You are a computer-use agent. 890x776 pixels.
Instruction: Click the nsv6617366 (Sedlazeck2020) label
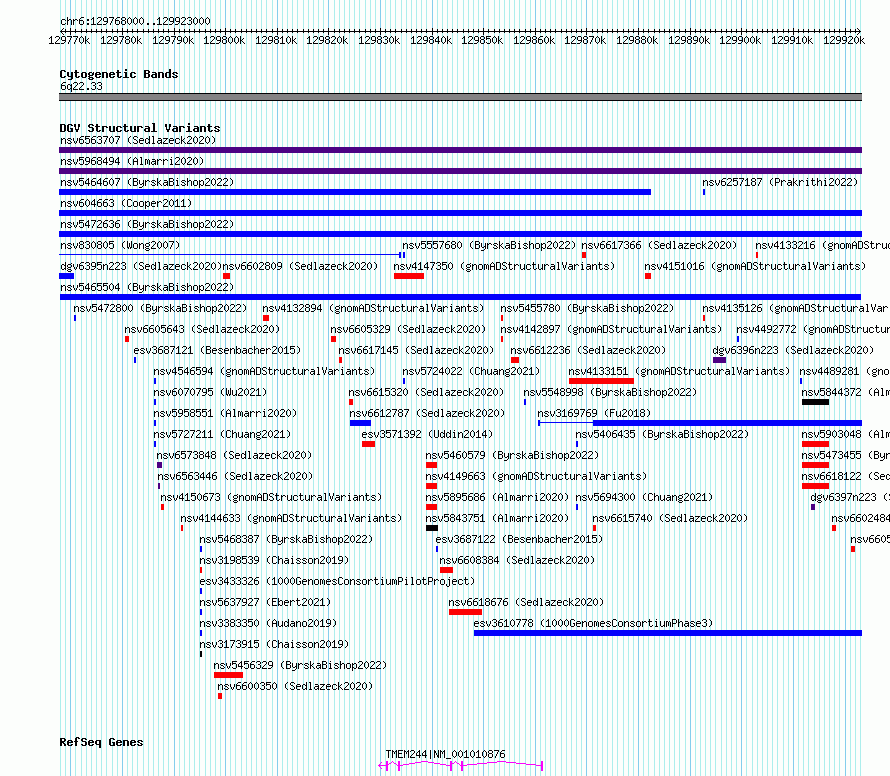(x=659, y=245)
